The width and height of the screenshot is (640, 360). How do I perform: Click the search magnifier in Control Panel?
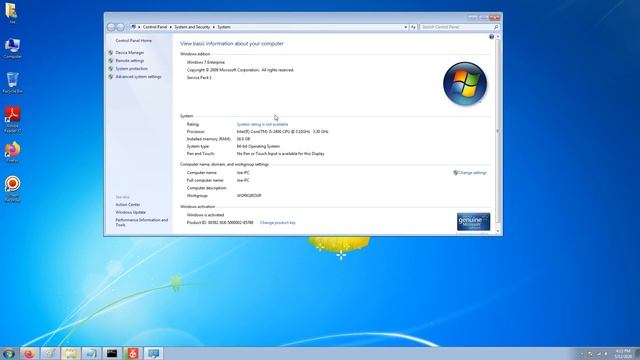coord(496,27)
